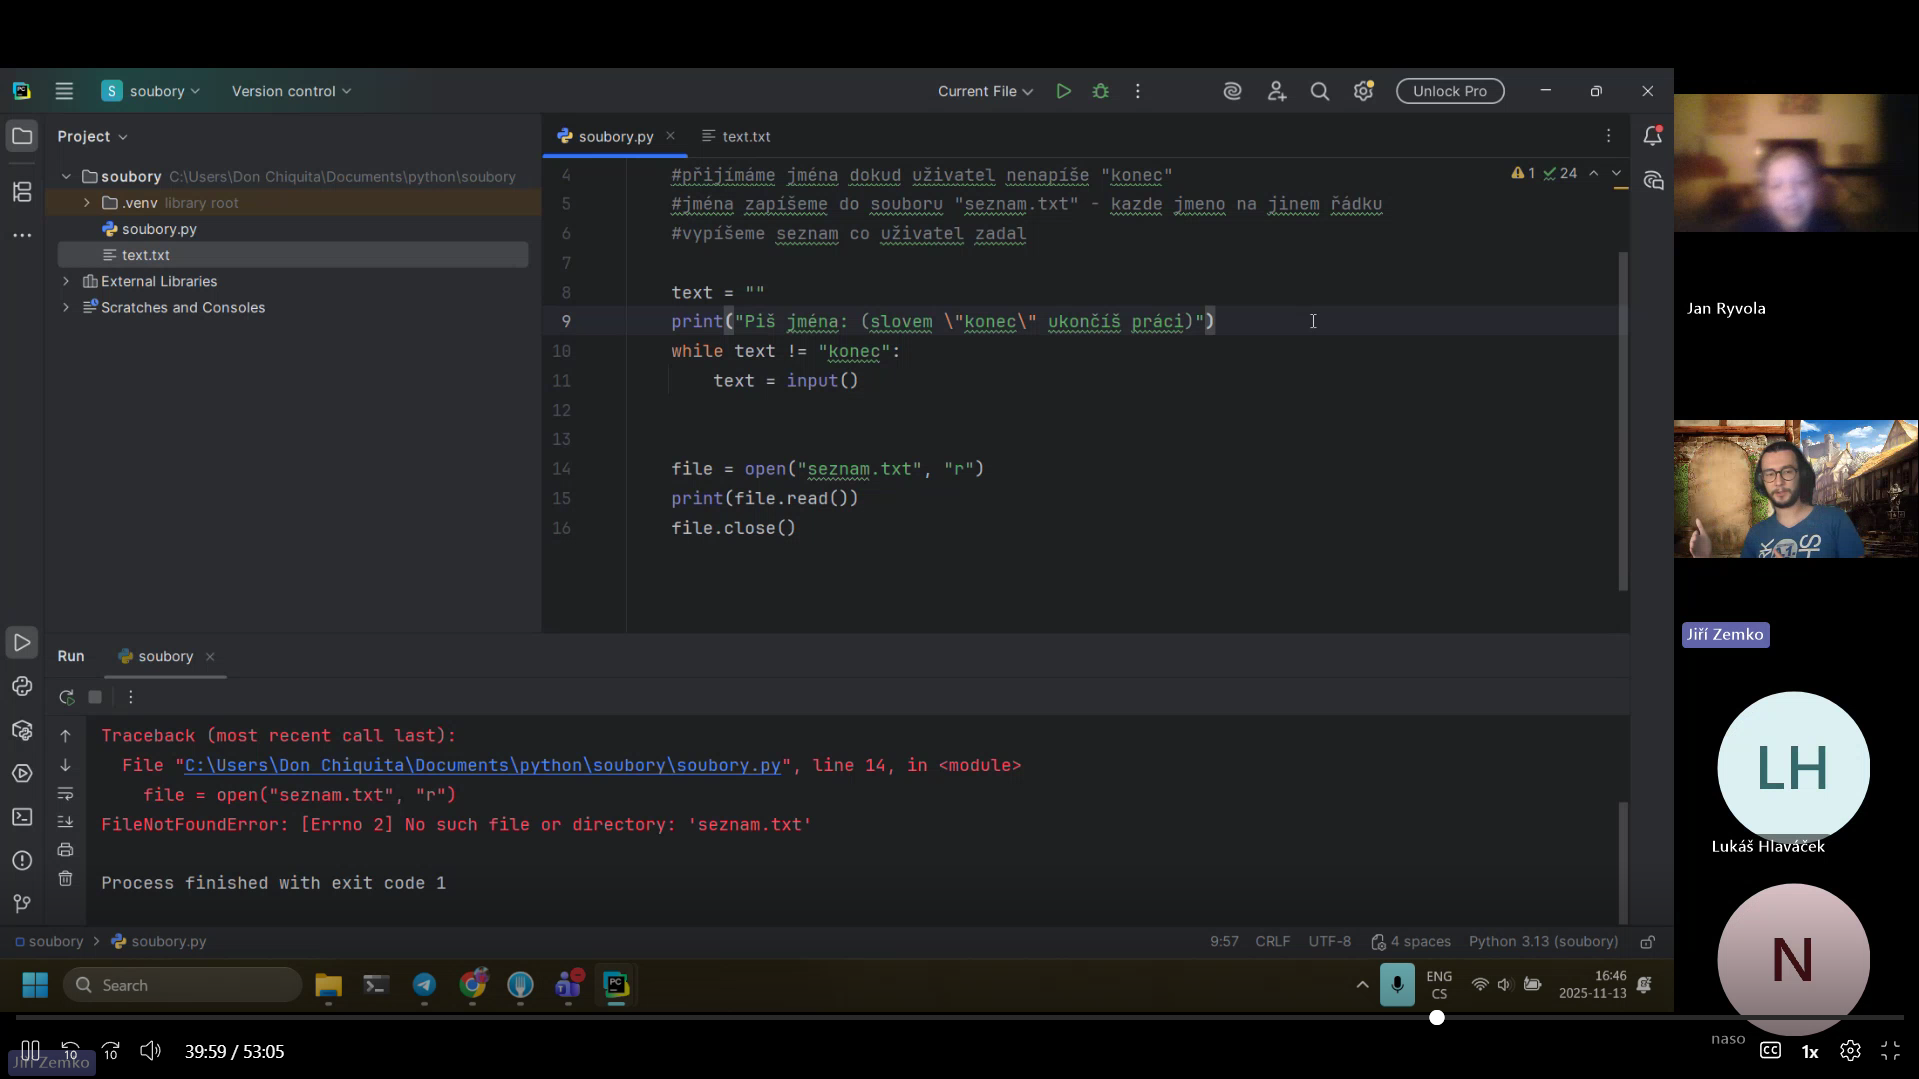This screenshot has height=1079, width=1919.
Task: Select soubory.py file in project tree
Action: 159,229
